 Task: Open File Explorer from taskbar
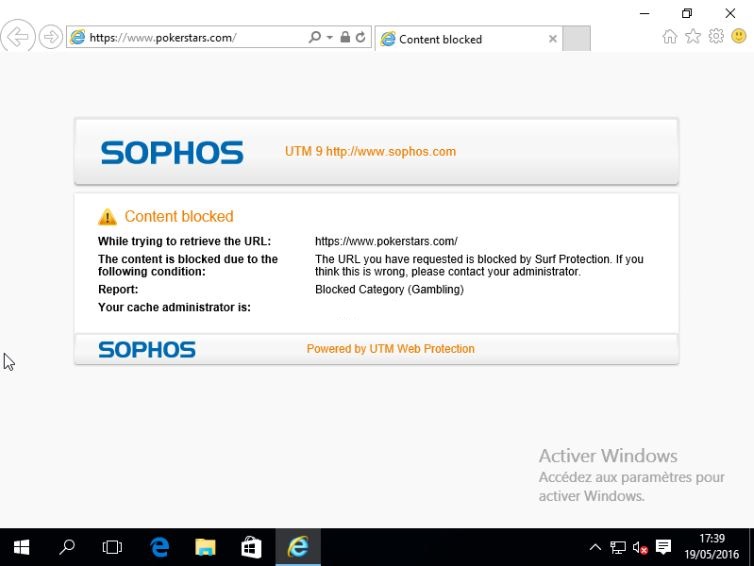[x=205, y=547]
